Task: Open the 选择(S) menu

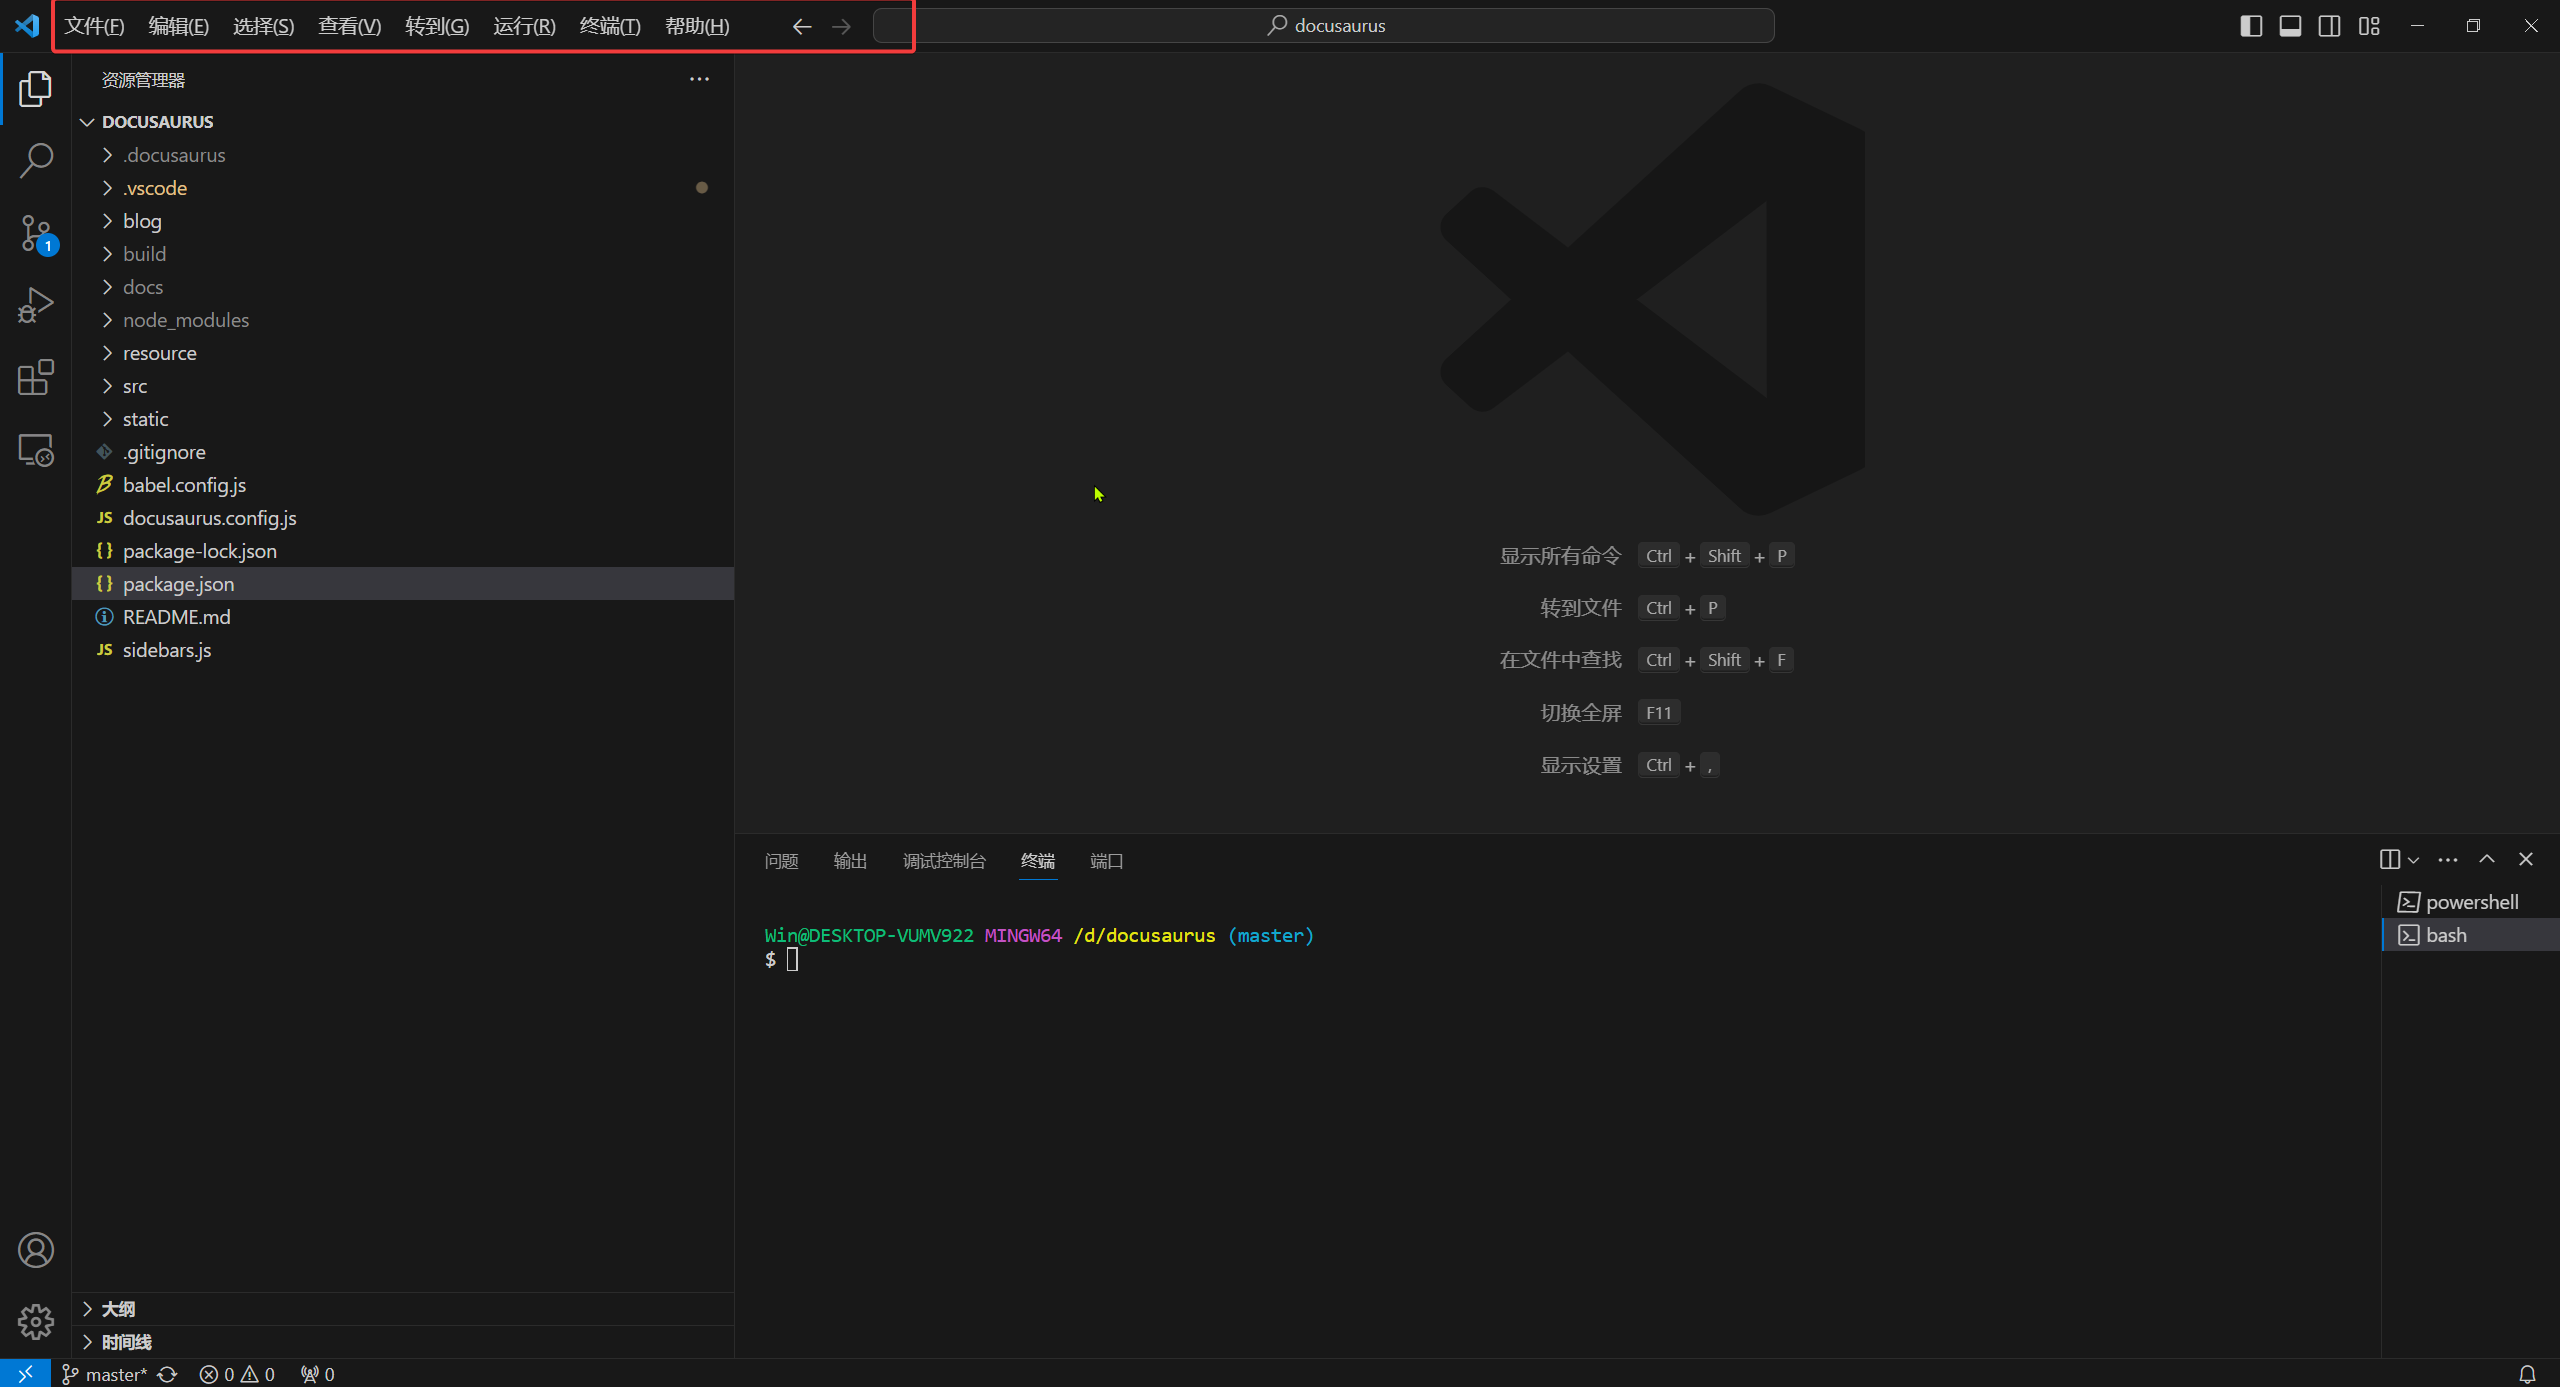Action: (x=264, y=26)
